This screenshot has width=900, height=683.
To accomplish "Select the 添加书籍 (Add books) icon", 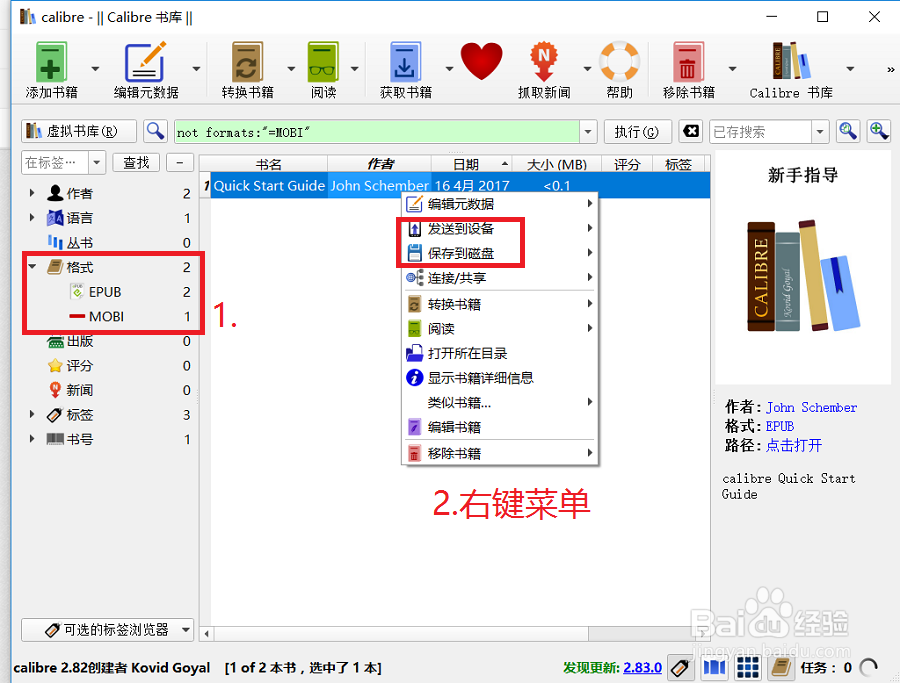I will point(50,62).
